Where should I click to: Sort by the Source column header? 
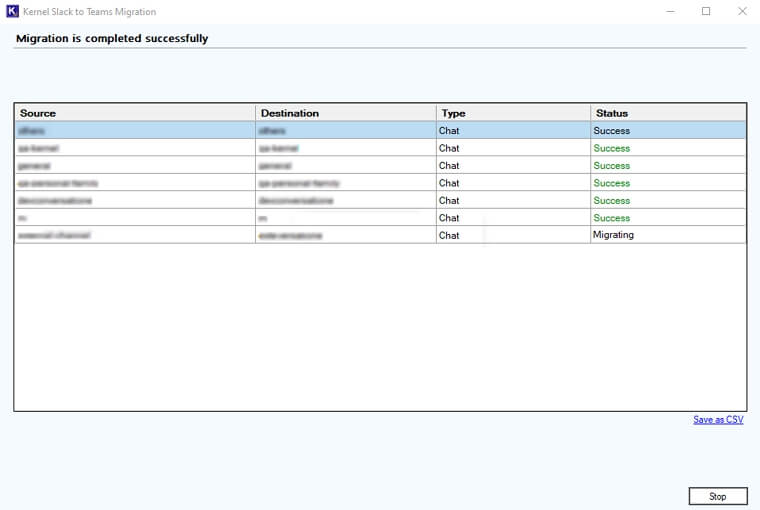click(135, 113)
